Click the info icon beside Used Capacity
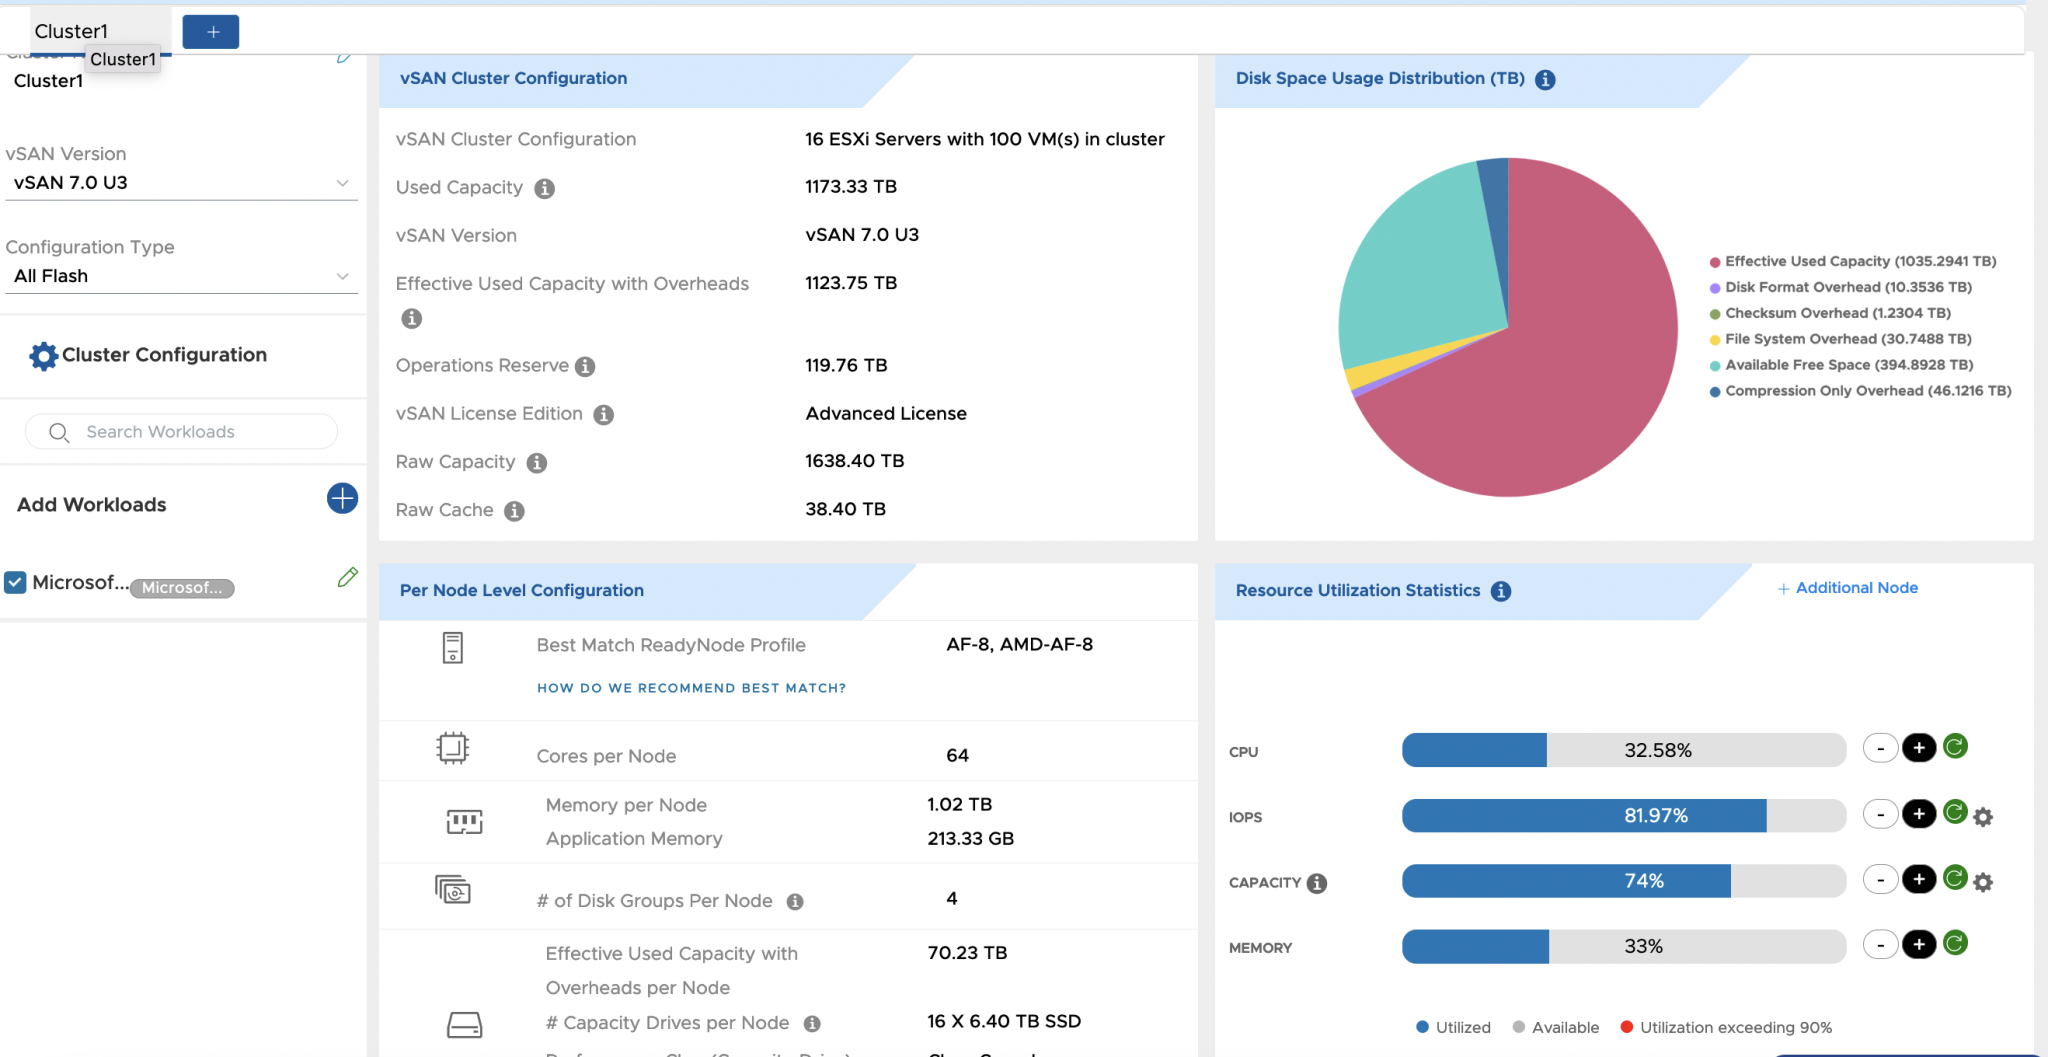2048x1057 pixels. 545,188
